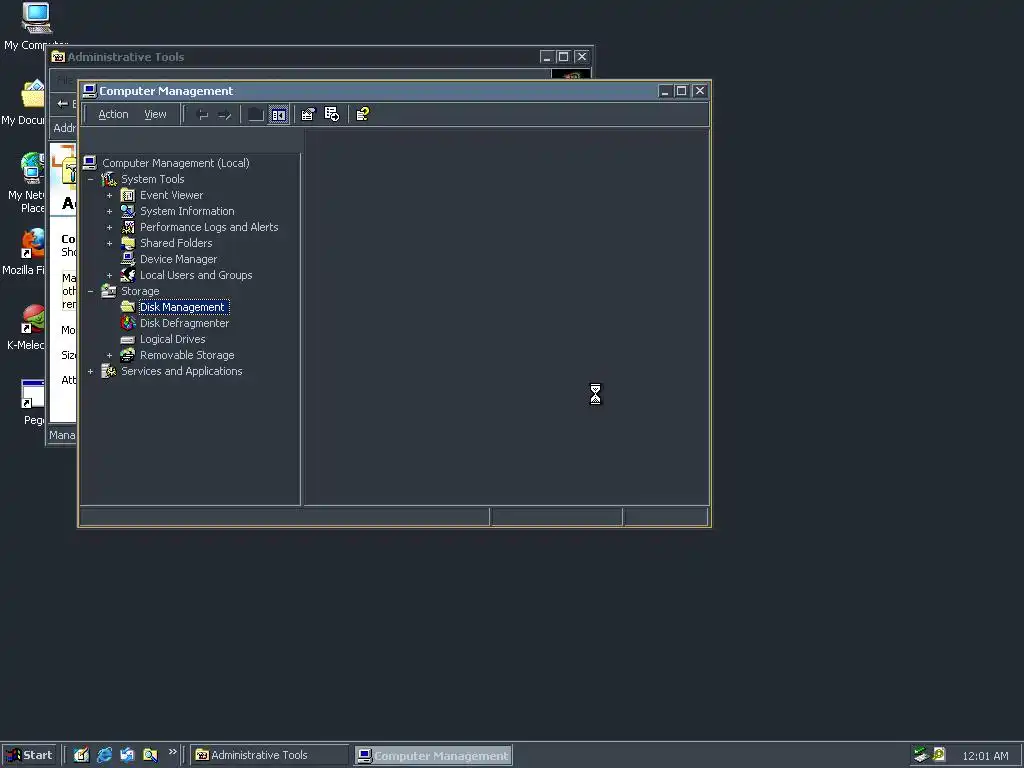
Task: Expand the Shared Folders node
Action: (x=110, y=243)
